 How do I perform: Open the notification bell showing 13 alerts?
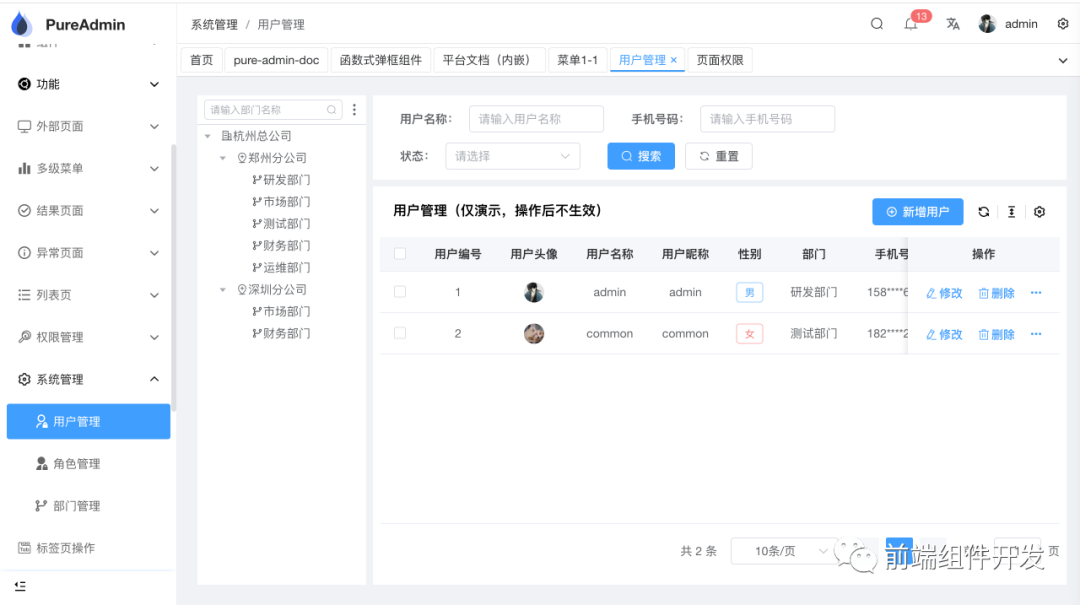coord(911,23)
